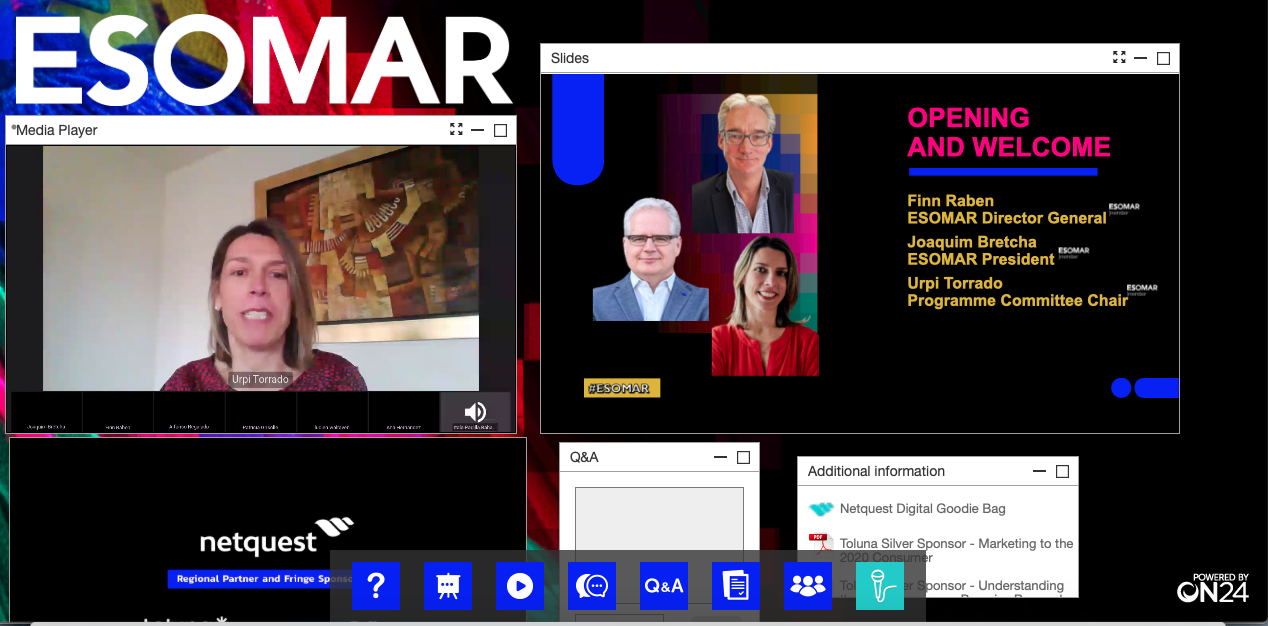Enter fullscreen in the Slides window

click(1119, 58)
